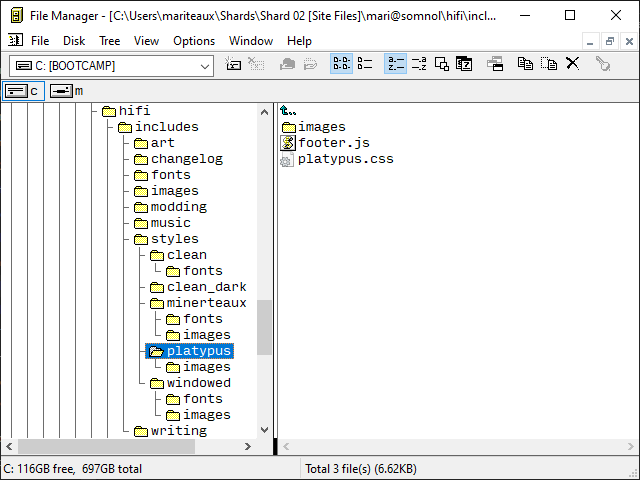The image size is (640, 480).
Task: Select the windowed folder in tree
Action: click(198, 383)
